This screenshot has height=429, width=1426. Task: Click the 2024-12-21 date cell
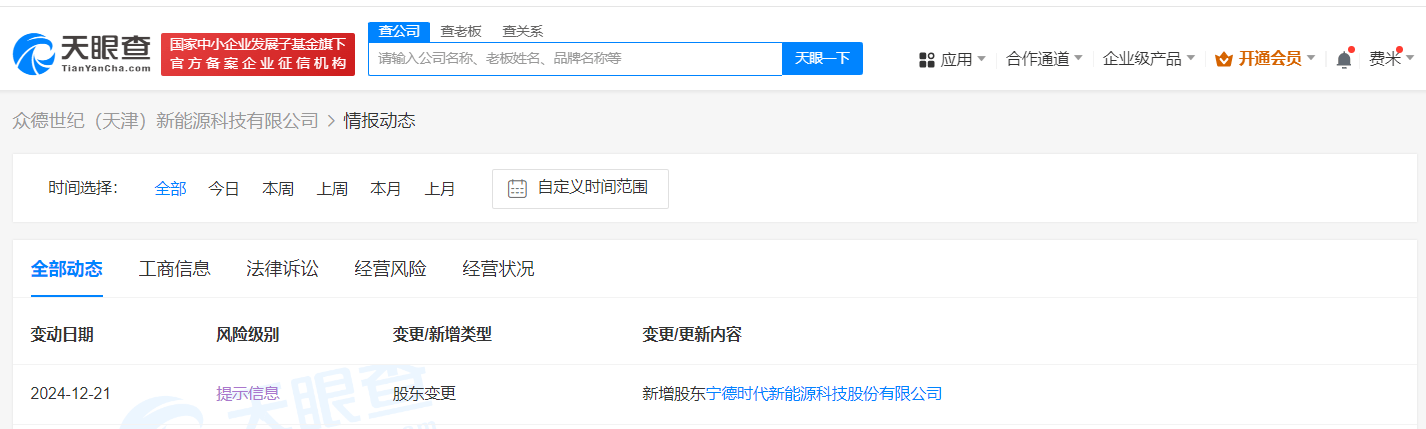(x=70, y=393)
